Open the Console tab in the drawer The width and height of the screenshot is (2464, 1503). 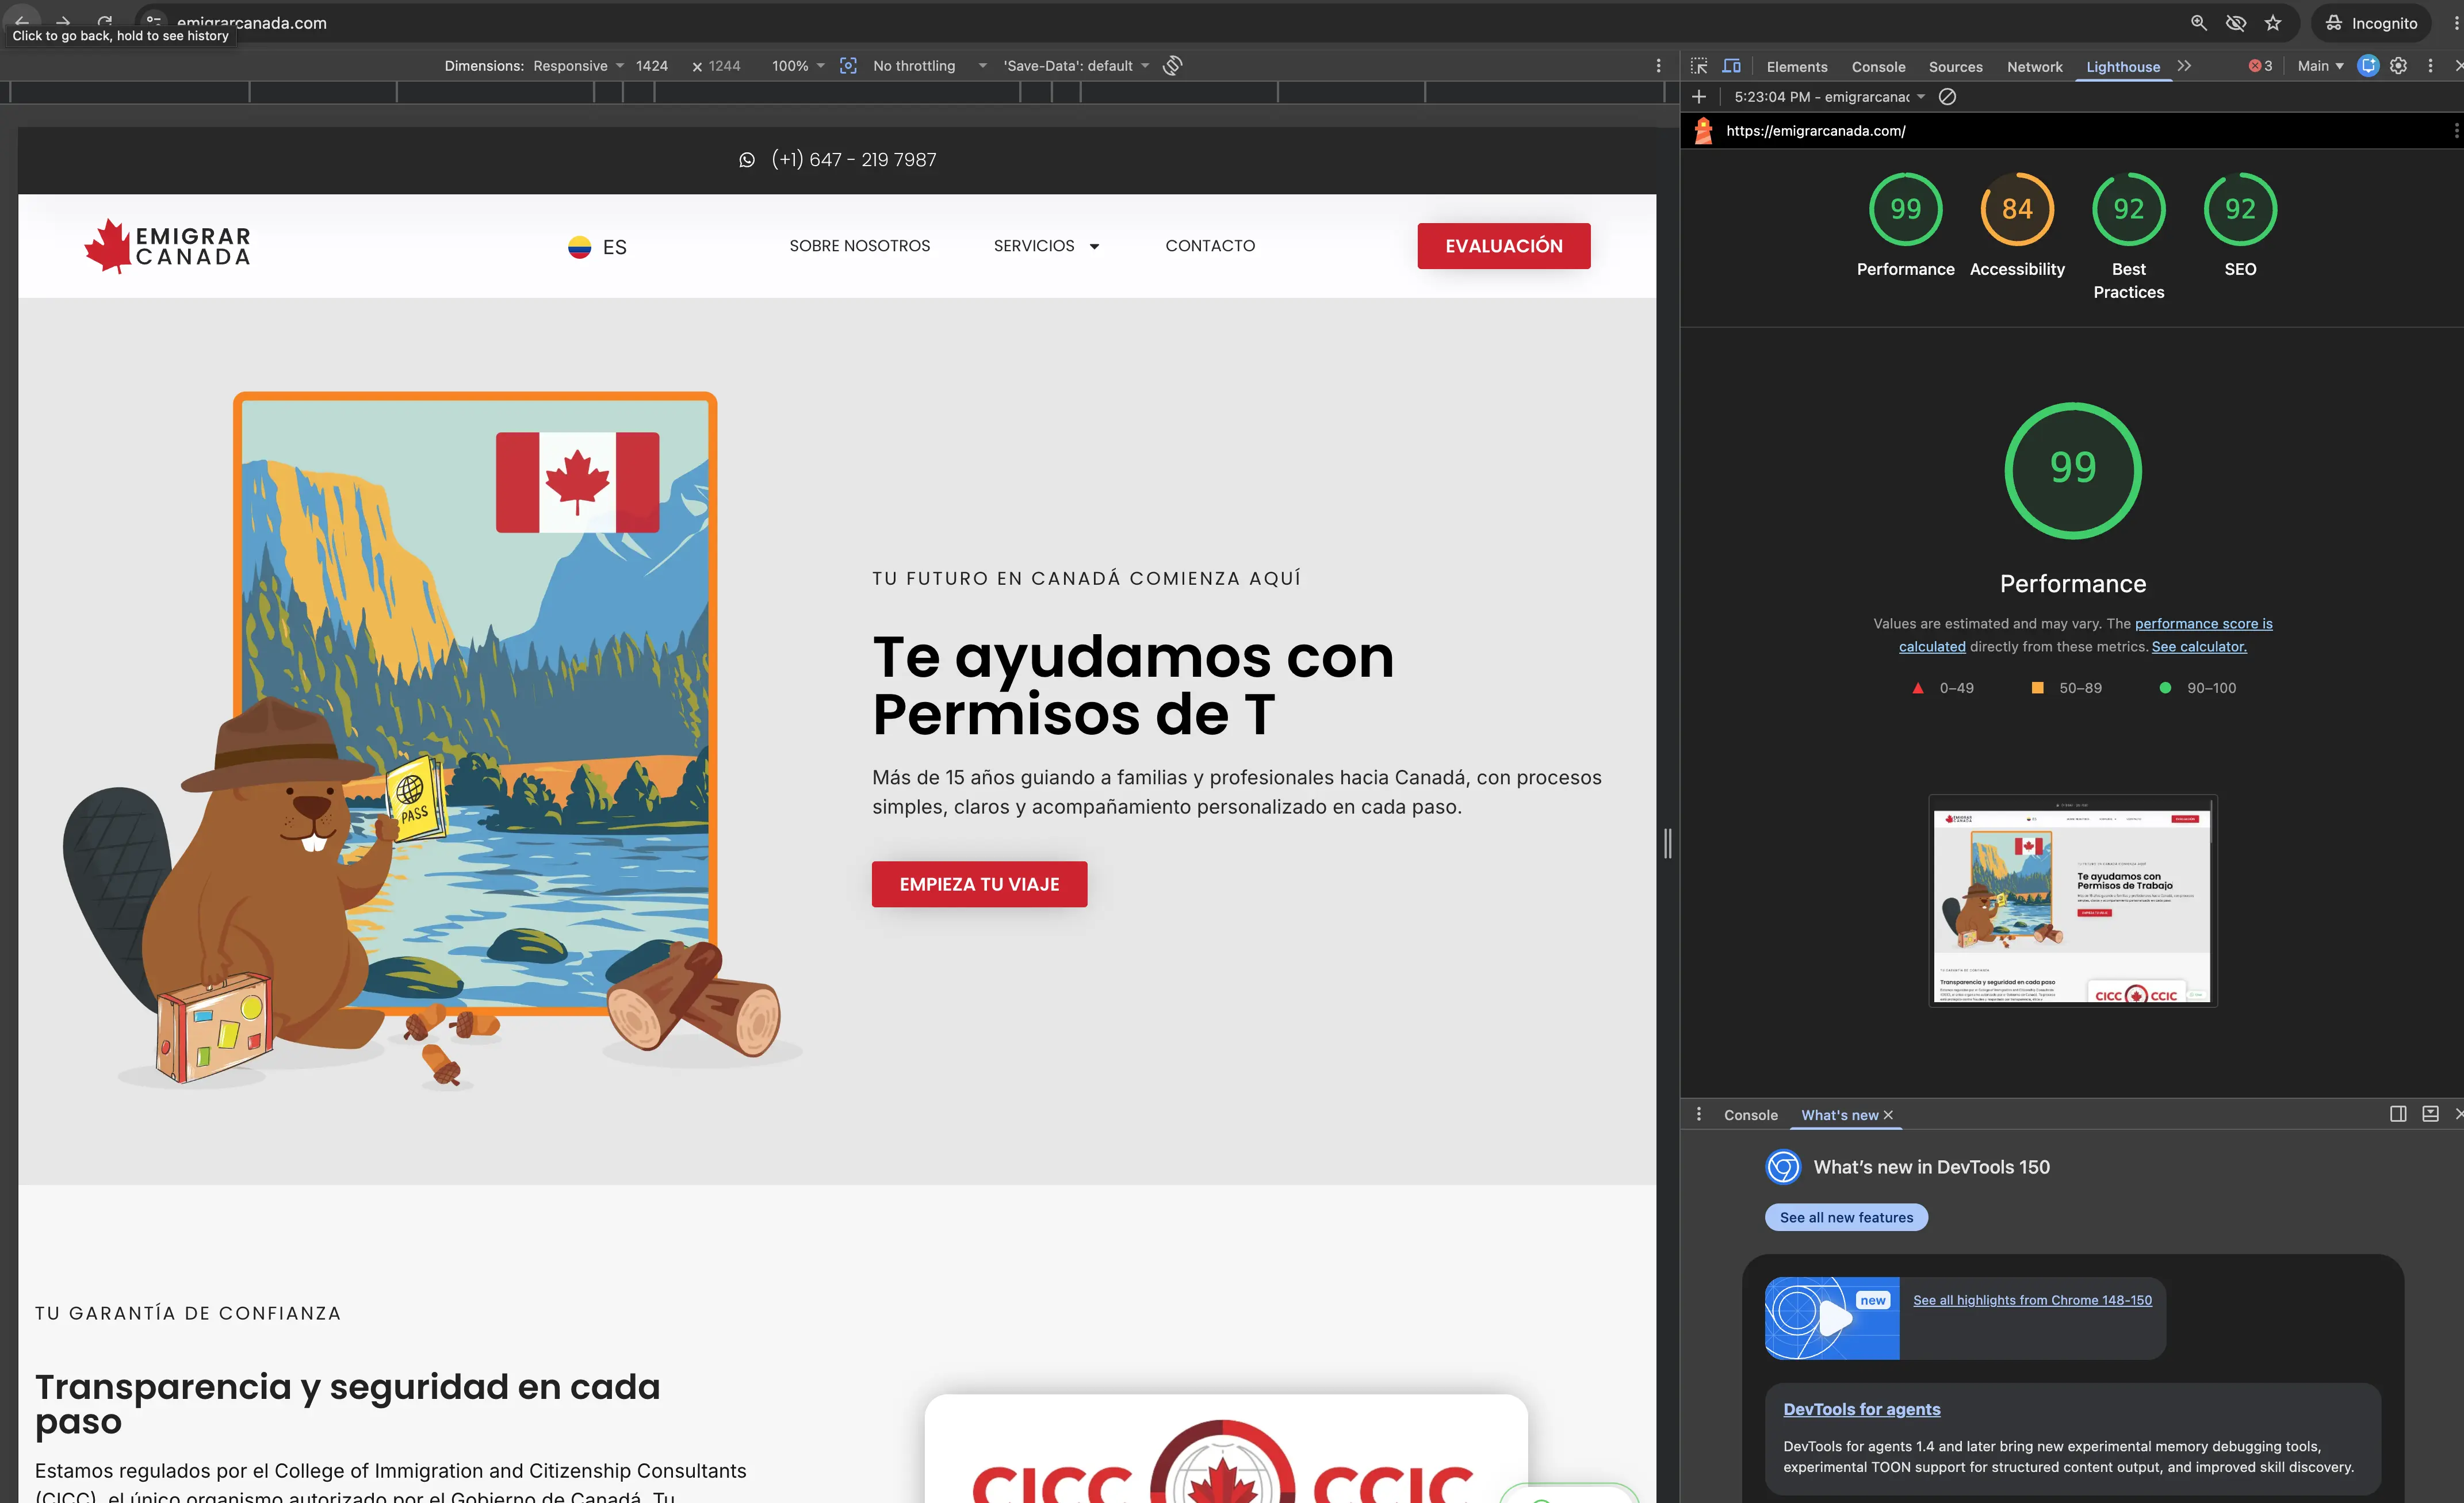point(1750,1115)
